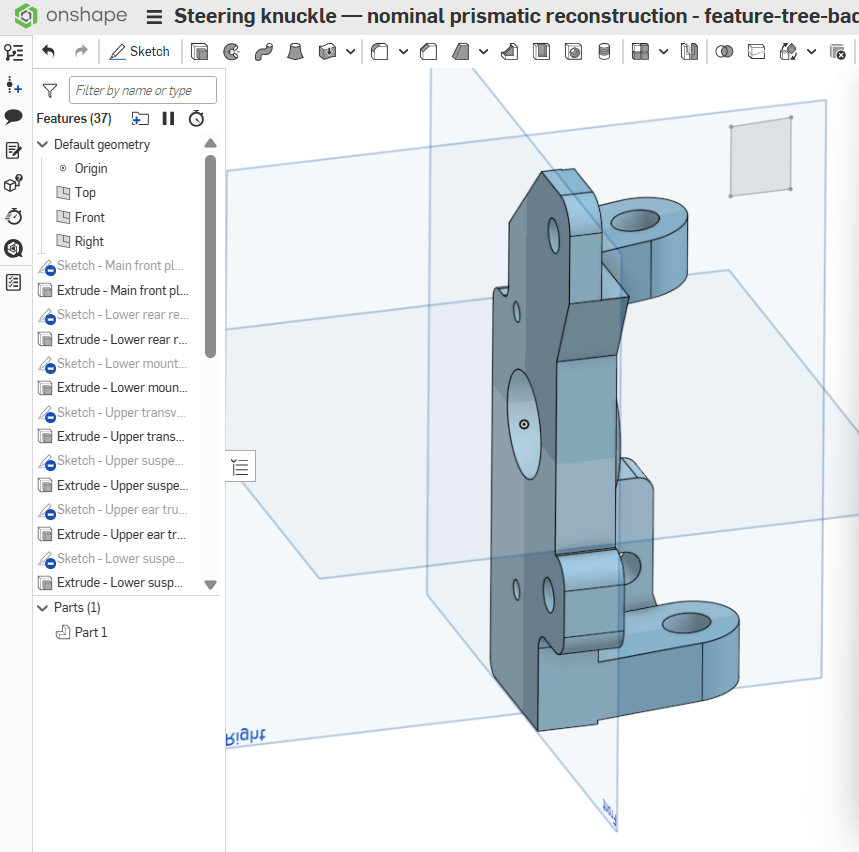
Task: Open the dropdown next to Fillet
Action: (x=404, y=52)
